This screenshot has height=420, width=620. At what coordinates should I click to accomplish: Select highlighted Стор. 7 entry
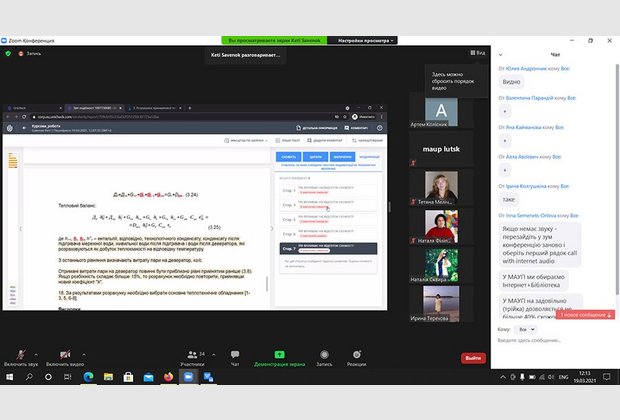(328, 248)
